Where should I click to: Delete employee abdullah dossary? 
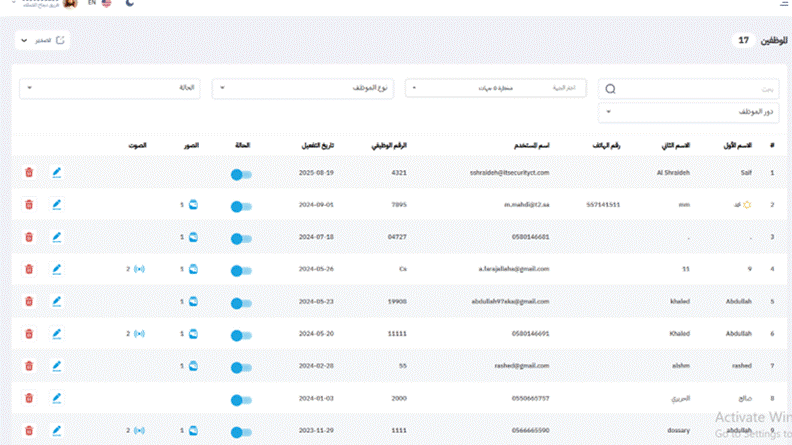(29, 431)
